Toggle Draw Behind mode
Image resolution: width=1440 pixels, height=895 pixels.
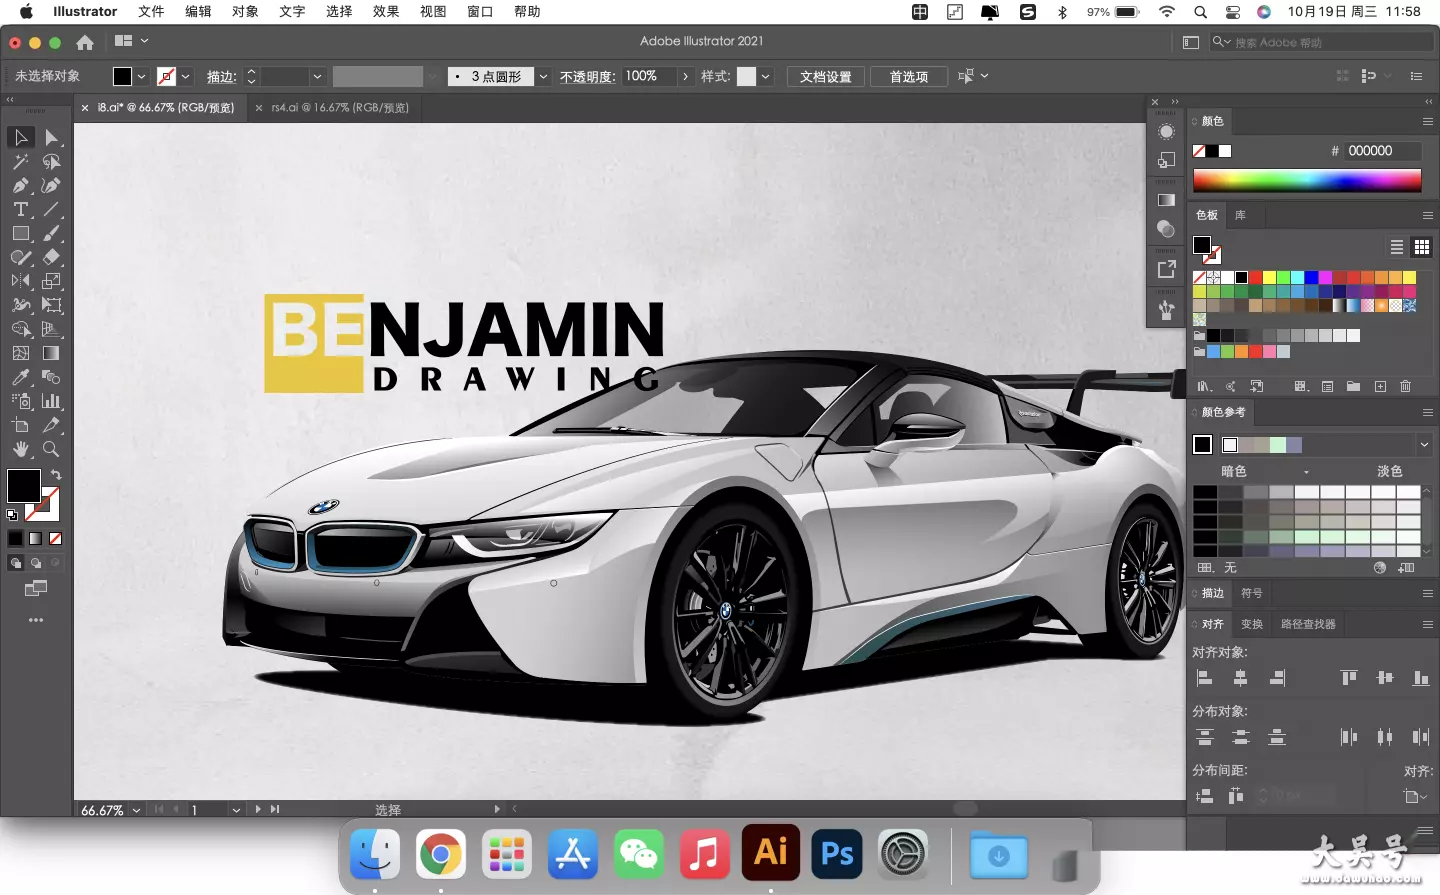click(35, 563)
